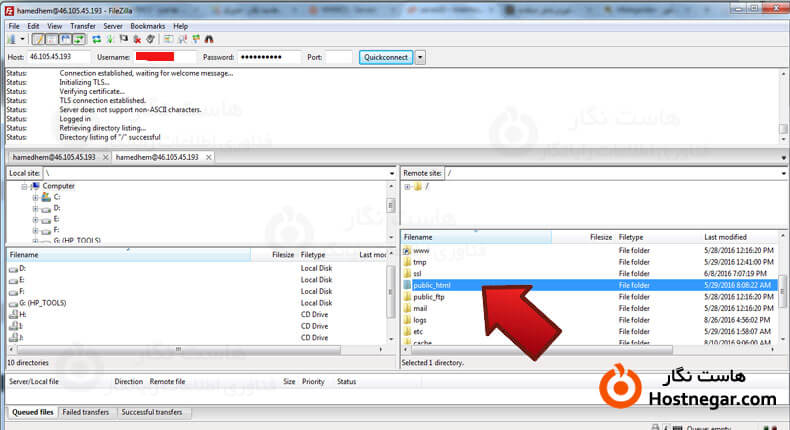Open the remote file search binoculars icon
This screenshot has width=790, height=430.
[x=209, y=39]
